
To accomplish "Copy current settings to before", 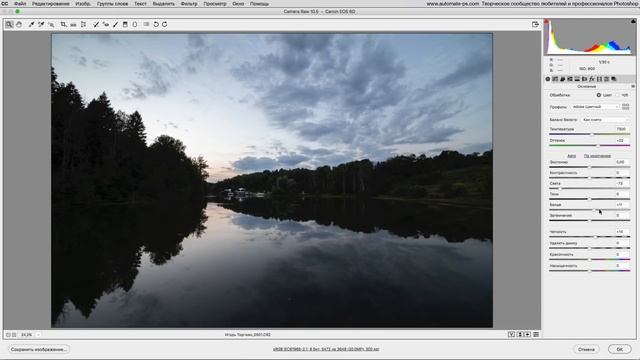I will [x=528, y=334].
